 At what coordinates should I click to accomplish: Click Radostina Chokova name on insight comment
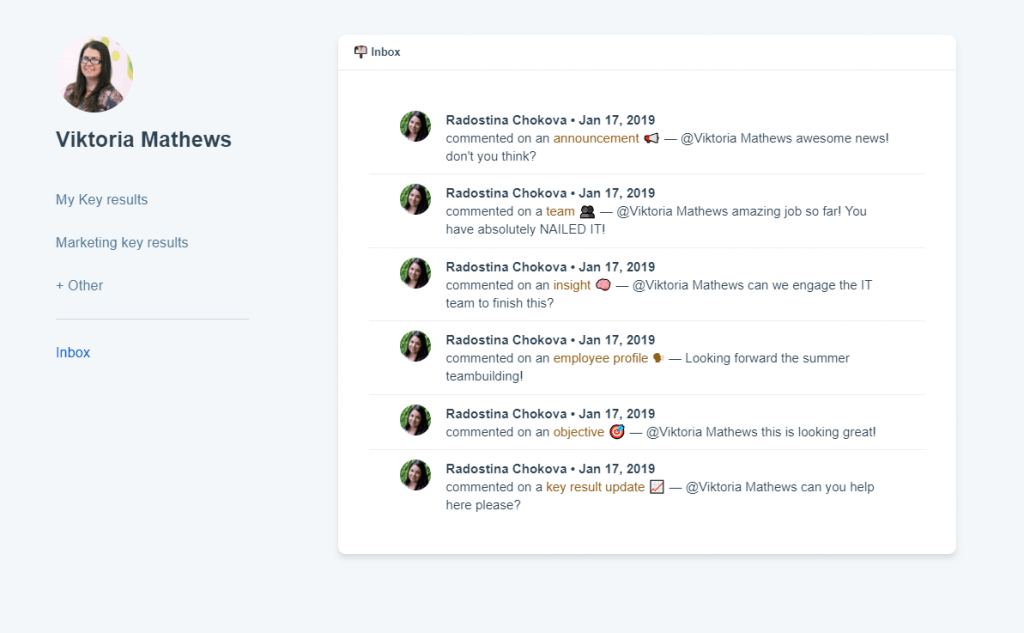coord(506,267)
